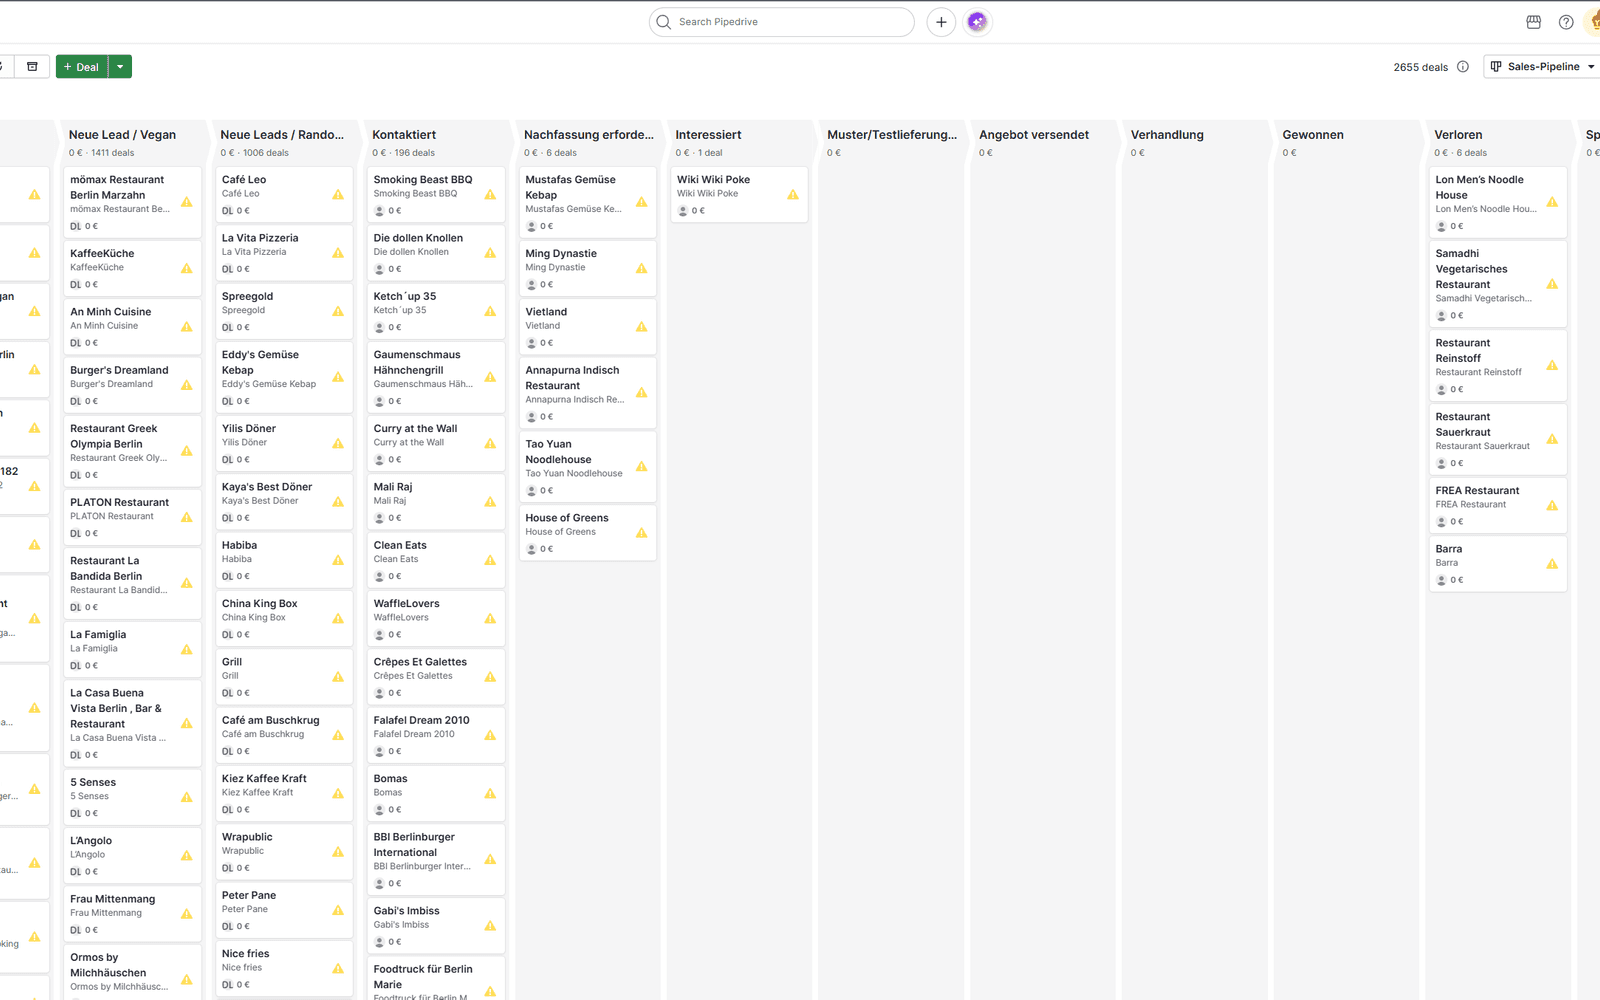This screenshot has width=1600, height=1000.
Task: Open the help question mark icon
Action: tap(1566, 22)
